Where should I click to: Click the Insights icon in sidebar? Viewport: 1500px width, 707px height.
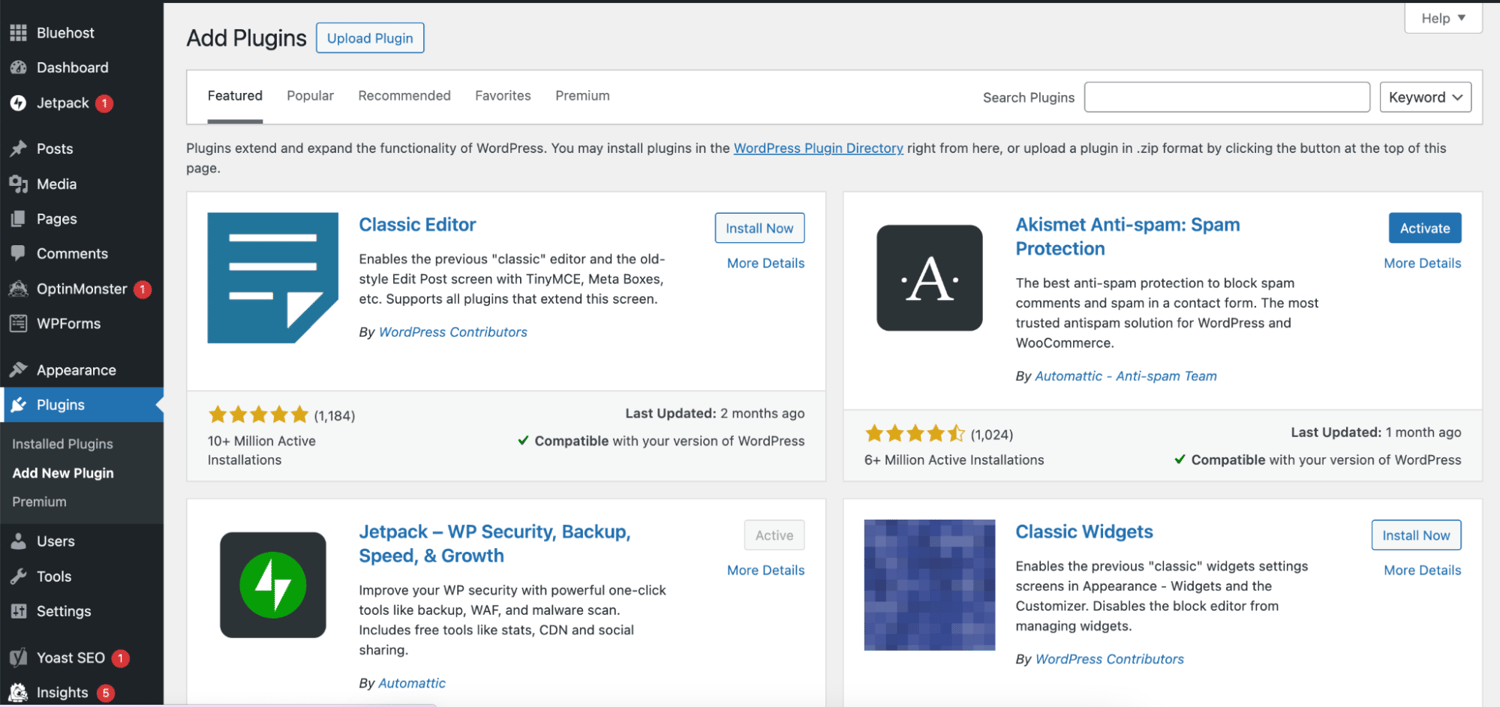pos(18,692)
